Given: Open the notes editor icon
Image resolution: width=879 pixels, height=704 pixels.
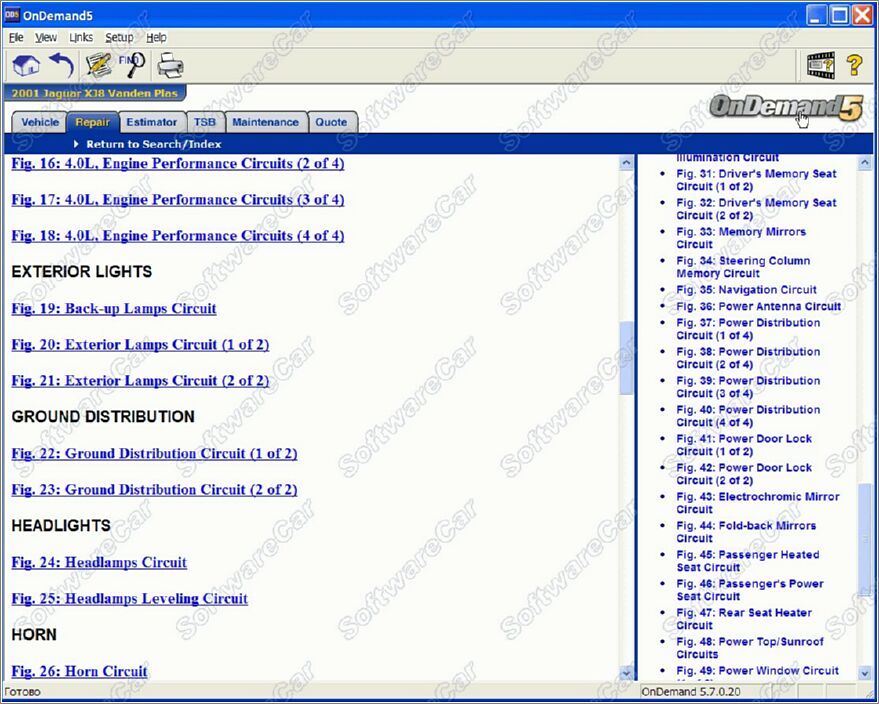Looking at the screenshot, I should tap(98, 66).
